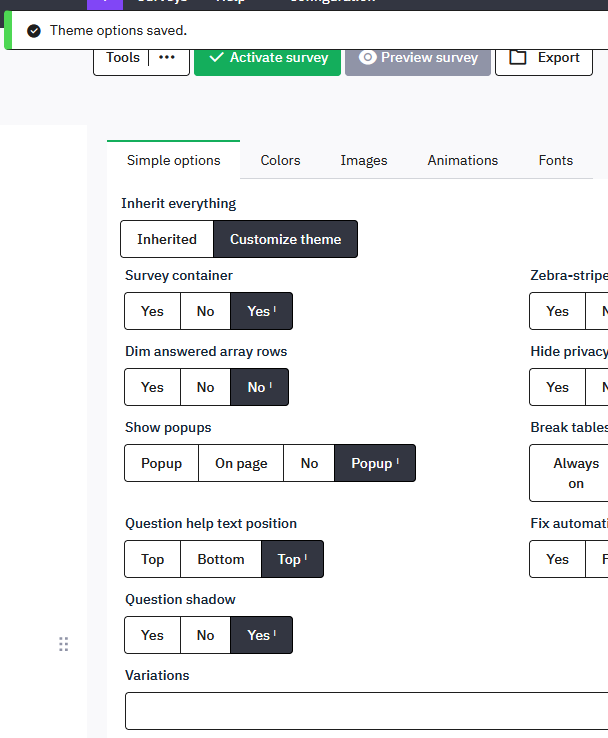Click the drag handle dots in the left panel

[64, 644]
